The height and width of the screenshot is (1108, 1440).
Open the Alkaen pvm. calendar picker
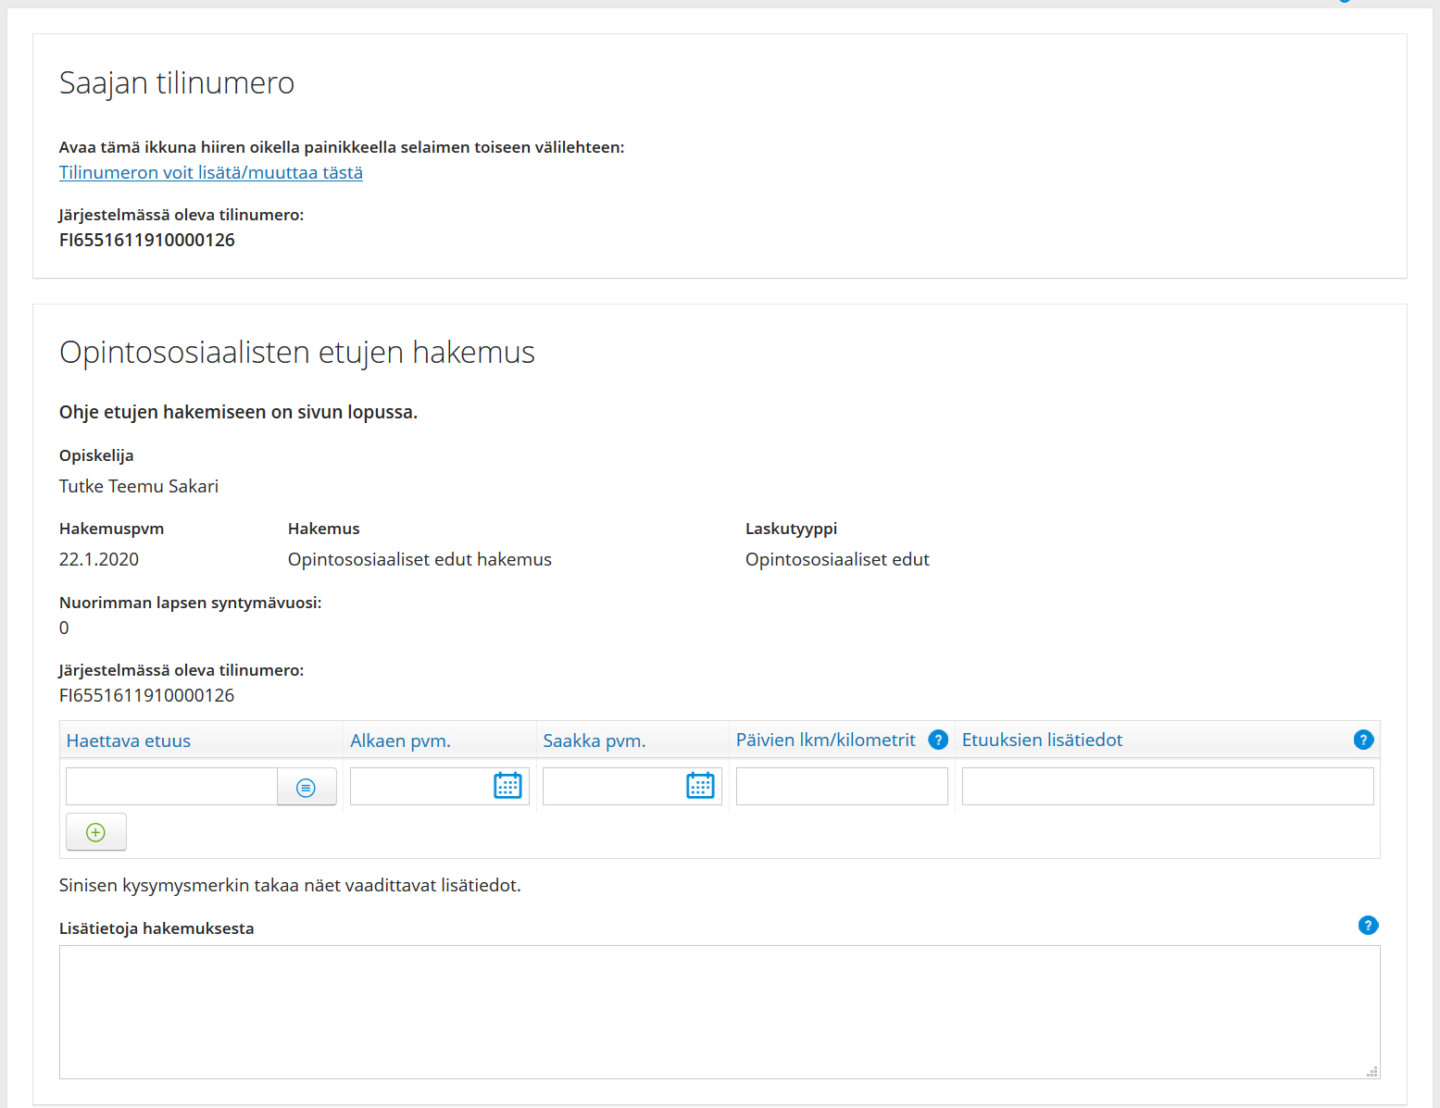coord(508,786)
